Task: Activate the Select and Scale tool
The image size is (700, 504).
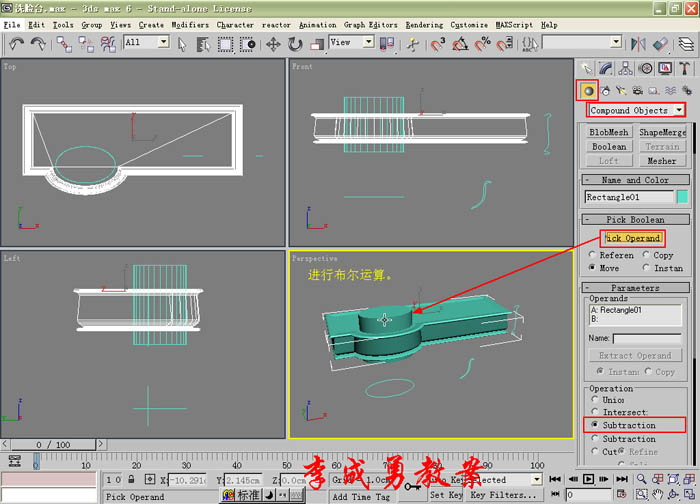Action: click(317, 44)
